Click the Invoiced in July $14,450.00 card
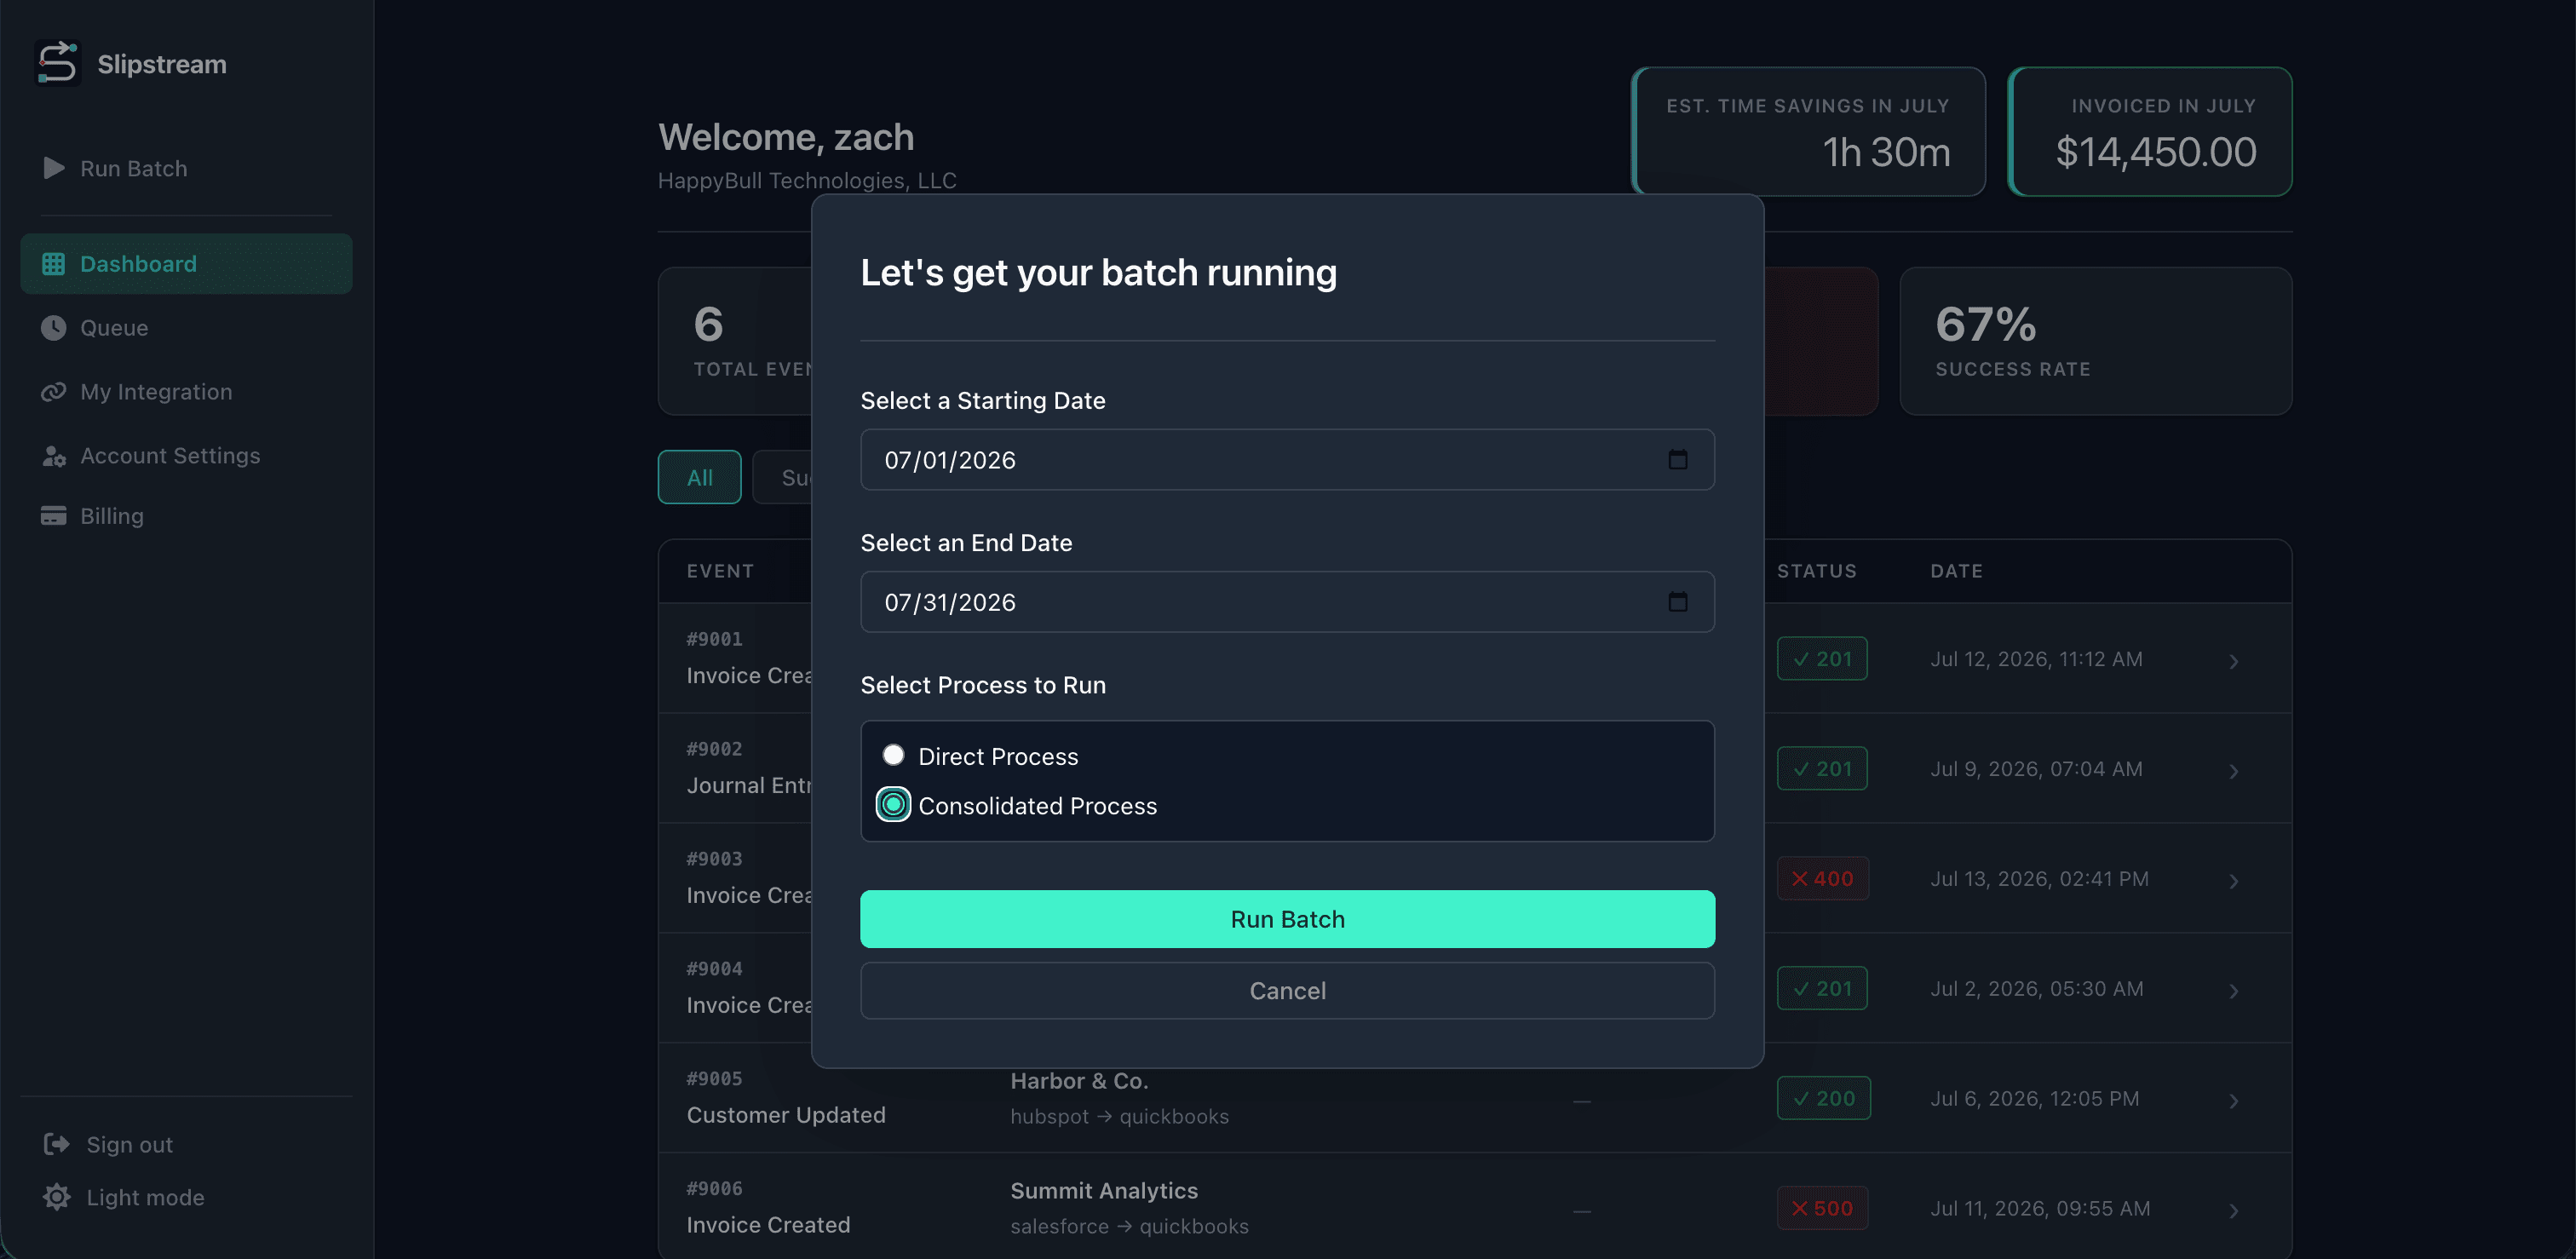This screenshot has height=1259, width=2576. pyautogui.click(x=2150, y=131)
